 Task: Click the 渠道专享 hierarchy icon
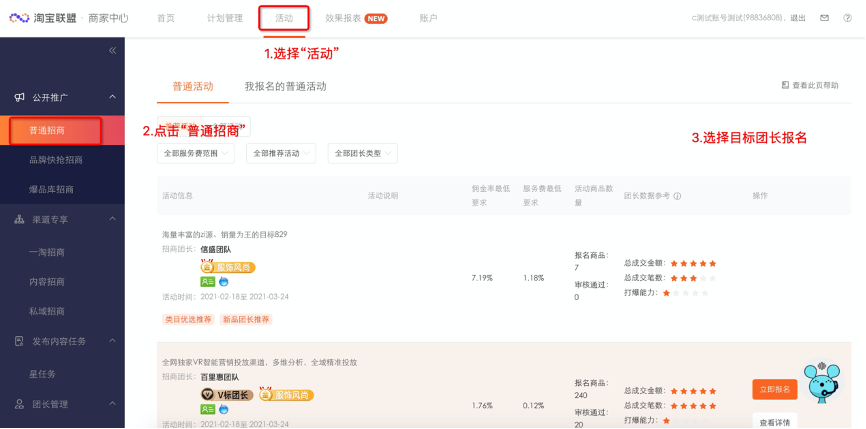[x=19, y=219]
